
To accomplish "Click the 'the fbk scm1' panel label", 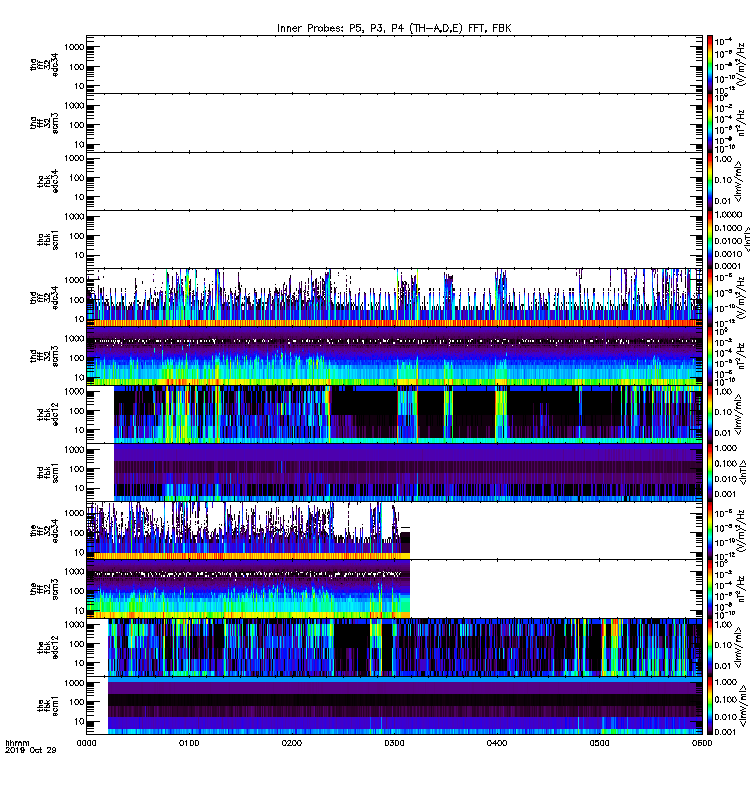I will pyautogui.click(x=48, y=706).
